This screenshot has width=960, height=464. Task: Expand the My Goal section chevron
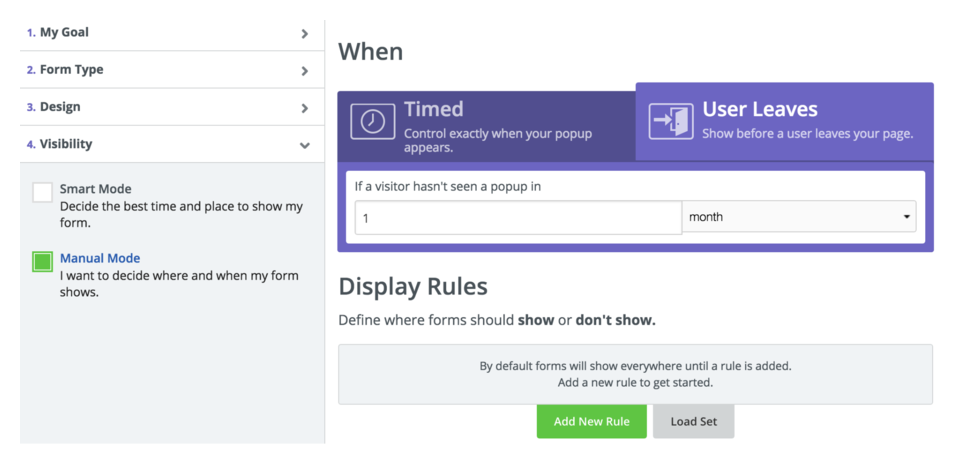pyautogui.click(x=304, y=34)
